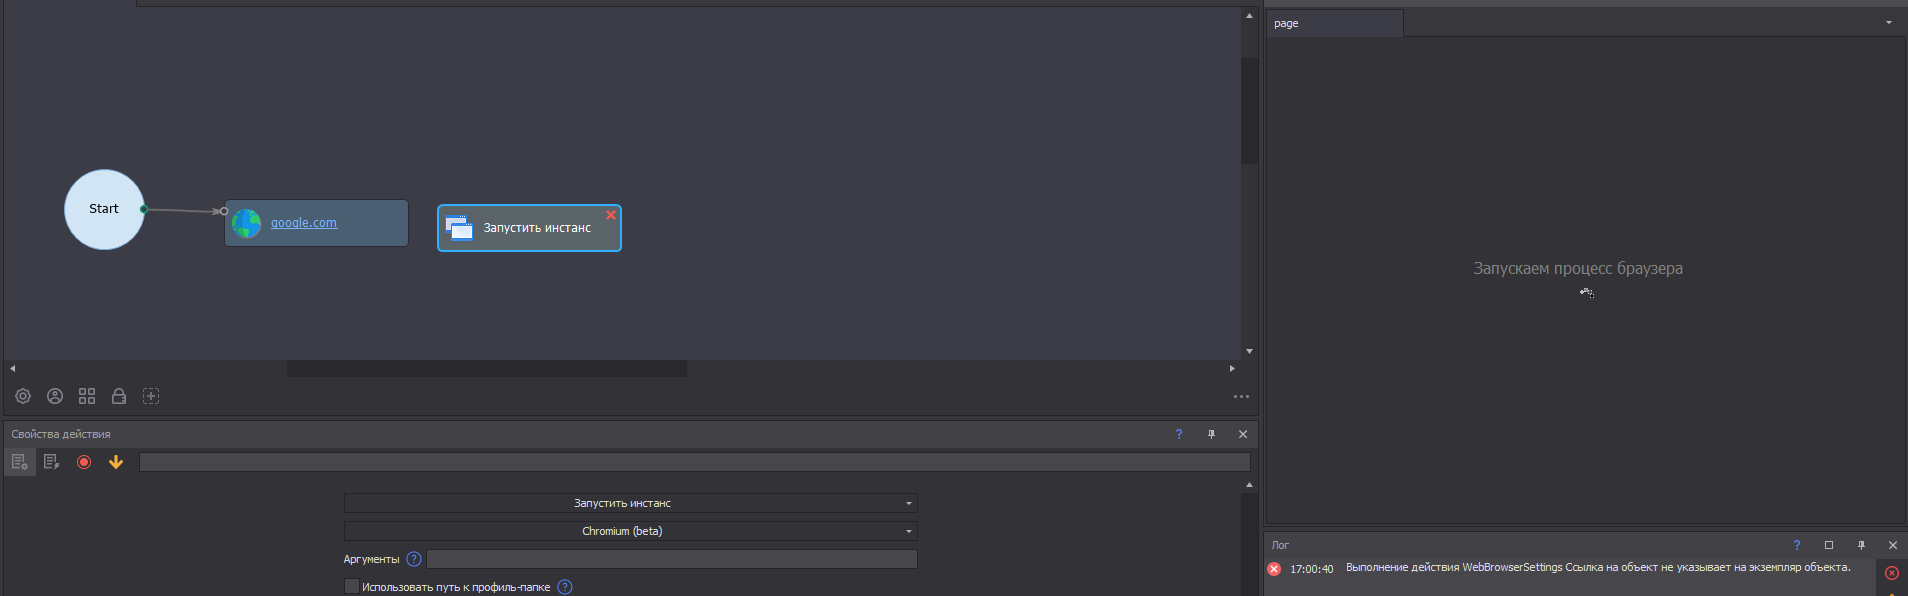
Task: Select the Start node
Action: coord(104,209)
